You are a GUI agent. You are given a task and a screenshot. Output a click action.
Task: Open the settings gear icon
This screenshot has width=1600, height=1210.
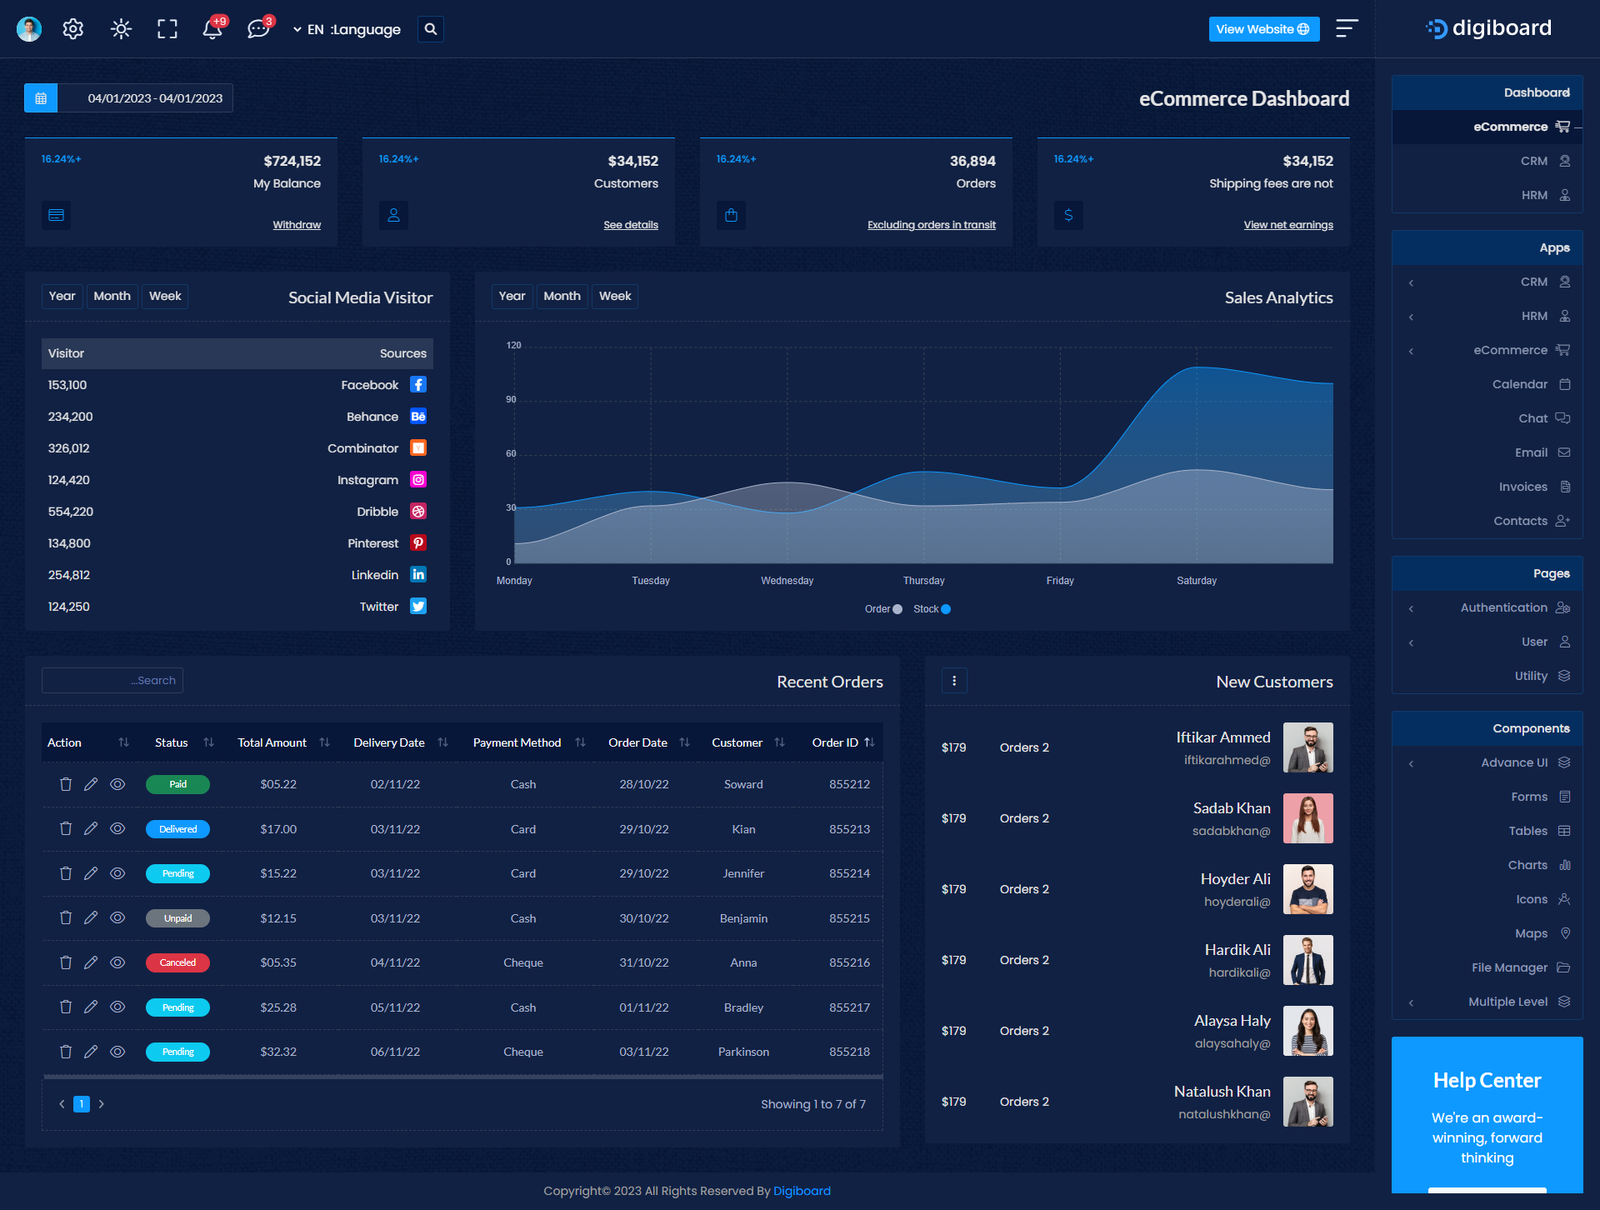point(73,29)
